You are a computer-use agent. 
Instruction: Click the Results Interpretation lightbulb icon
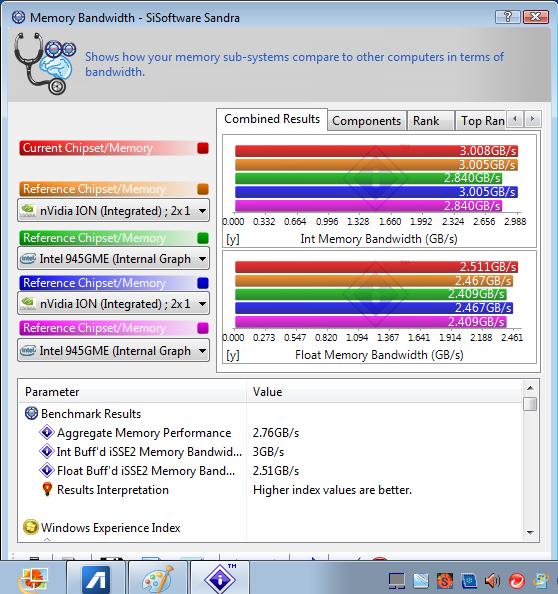pyautogui.click(x=47, y=489)
